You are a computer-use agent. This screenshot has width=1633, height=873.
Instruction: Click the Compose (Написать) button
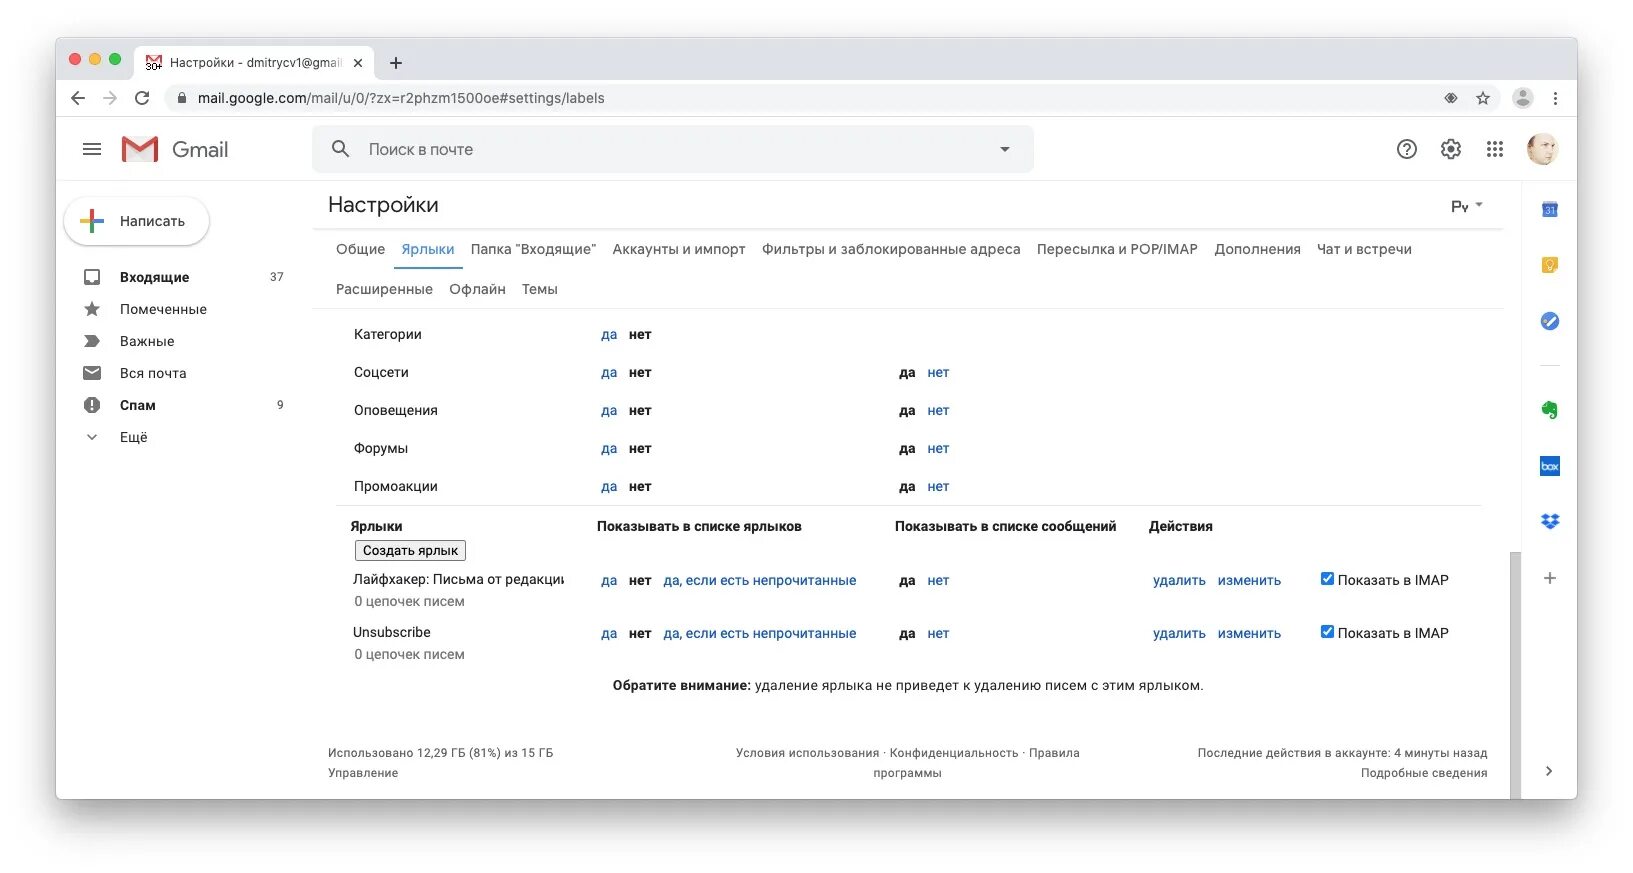pyautogui.click(x=137, y=221)
